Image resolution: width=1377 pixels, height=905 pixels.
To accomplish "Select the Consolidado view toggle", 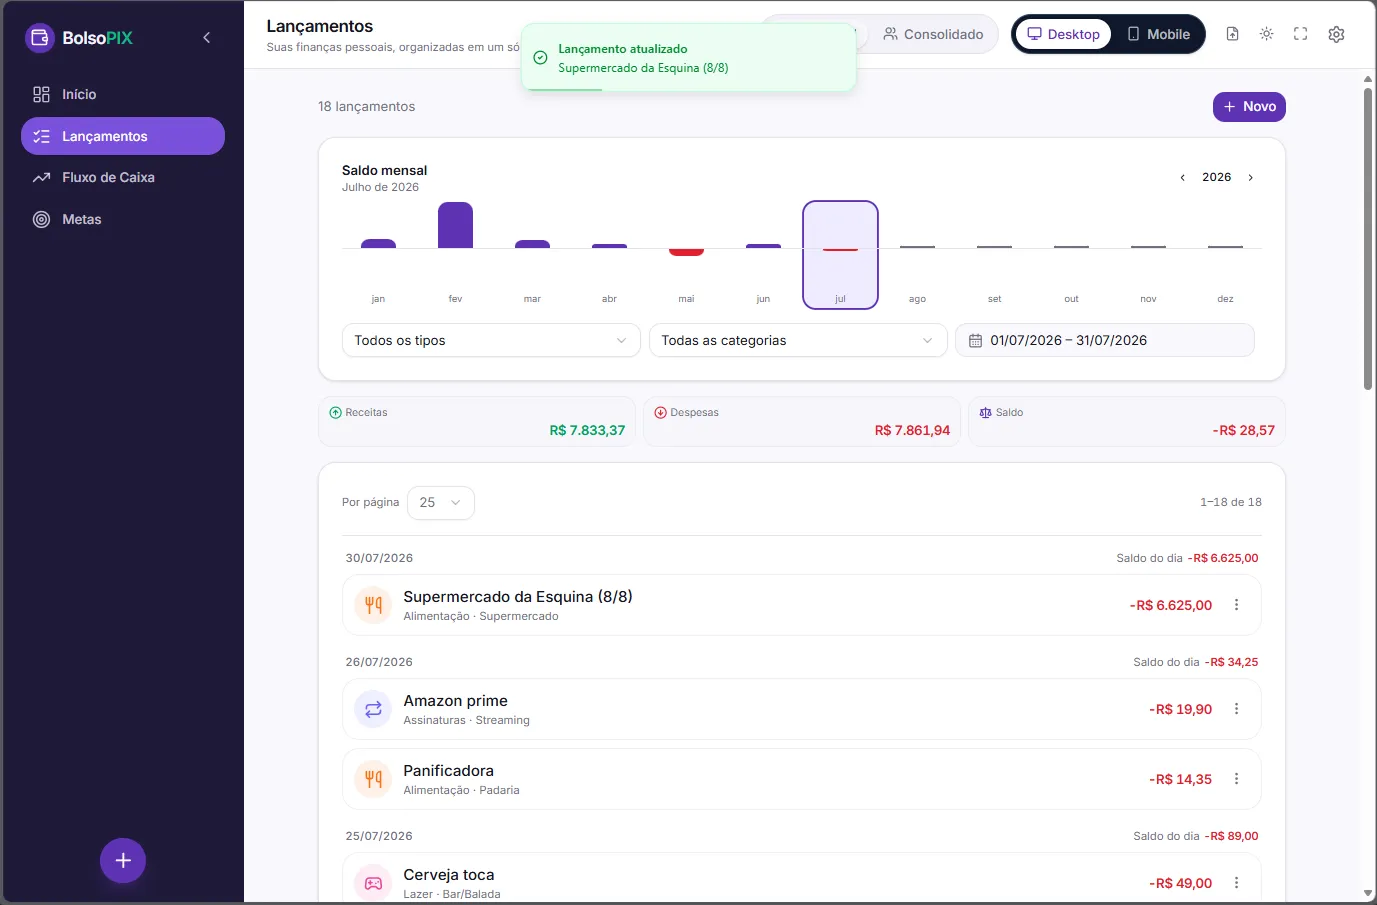I will pyautogui.click(x=933, y=34).
